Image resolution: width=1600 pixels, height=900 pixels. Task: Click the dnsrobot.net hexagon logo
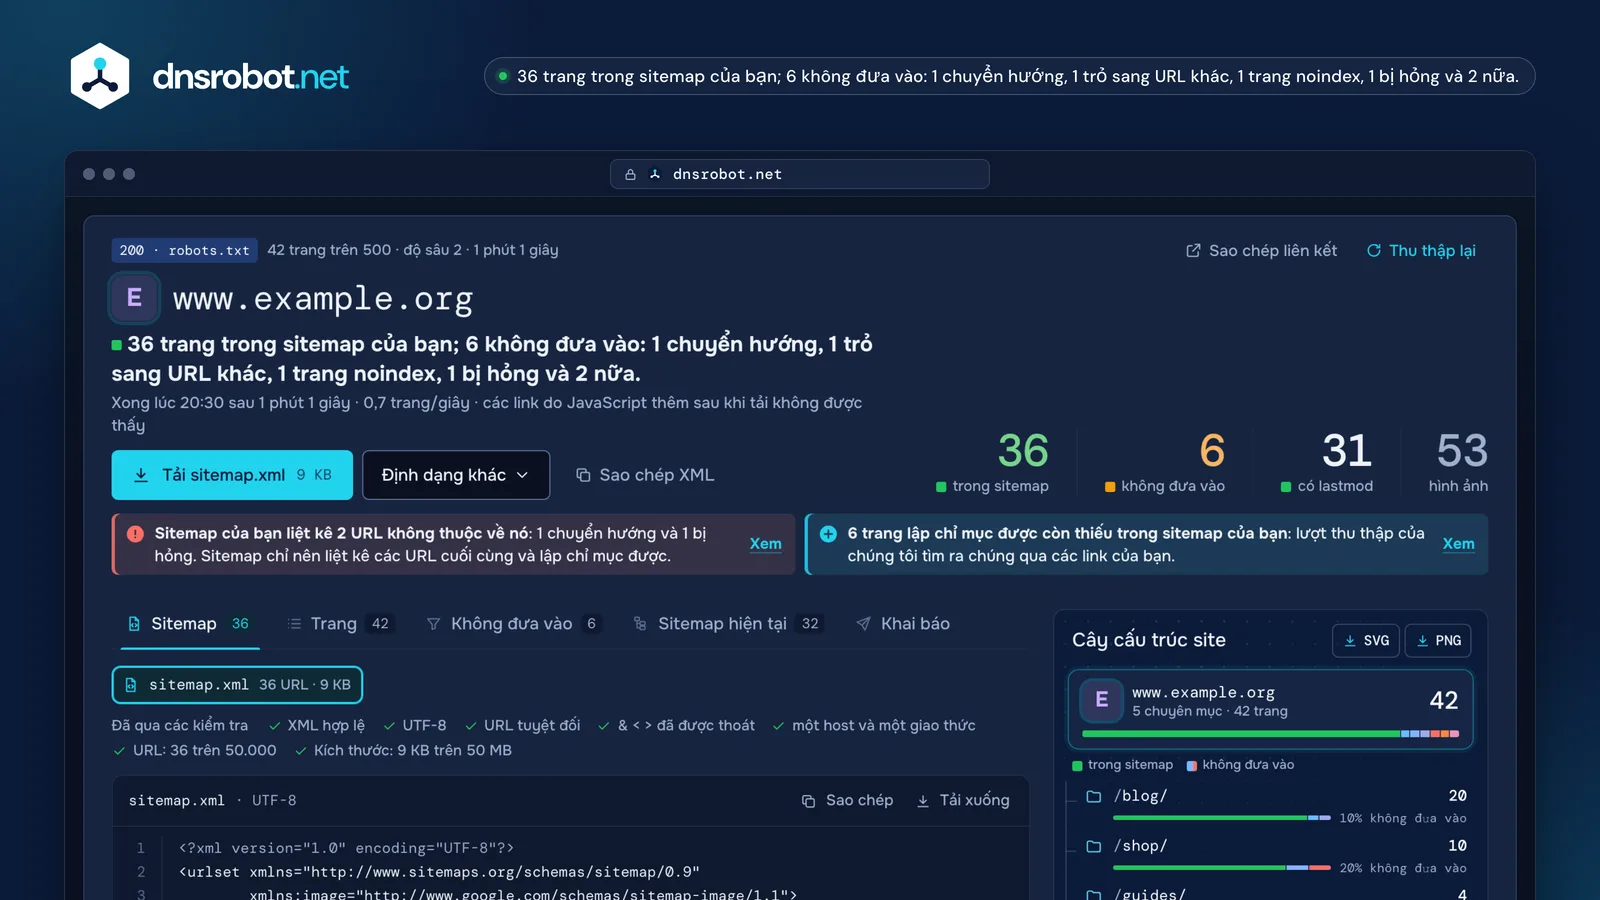pyautogui.click(x=100, y=76)
